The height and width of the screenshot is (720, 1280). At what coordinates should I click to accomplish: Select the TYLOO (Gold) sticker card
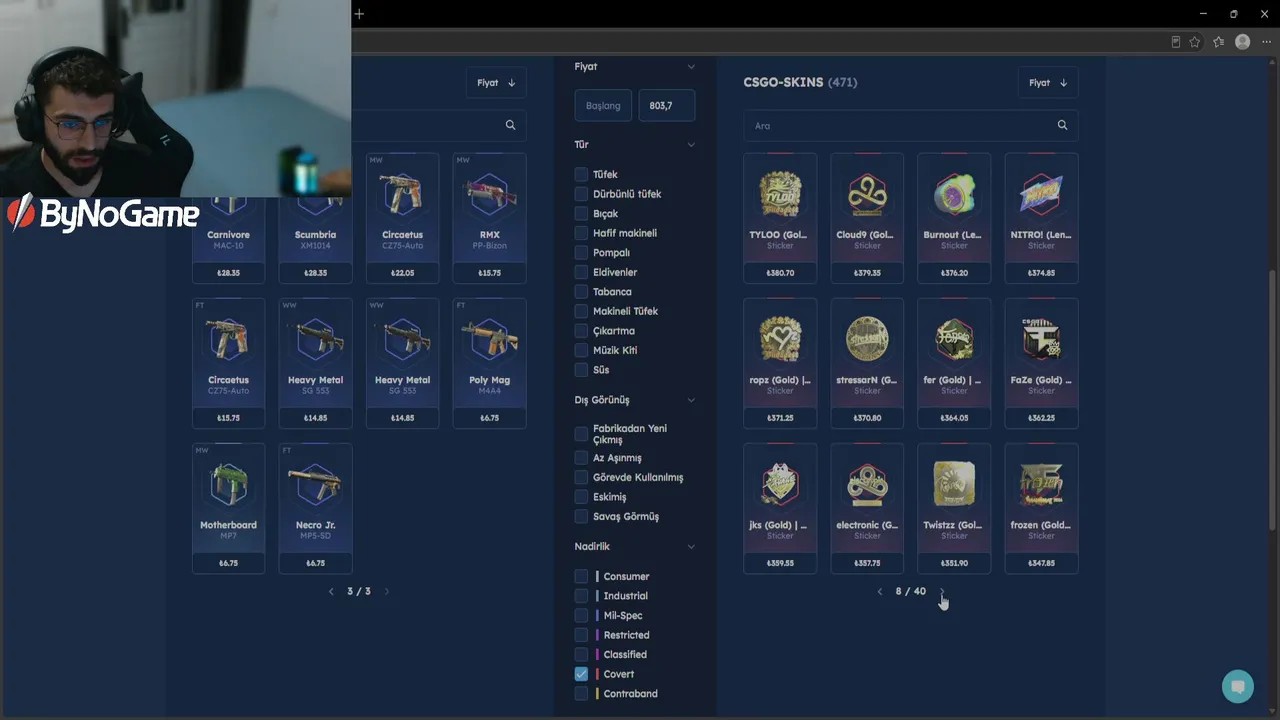tap(780, 218)
